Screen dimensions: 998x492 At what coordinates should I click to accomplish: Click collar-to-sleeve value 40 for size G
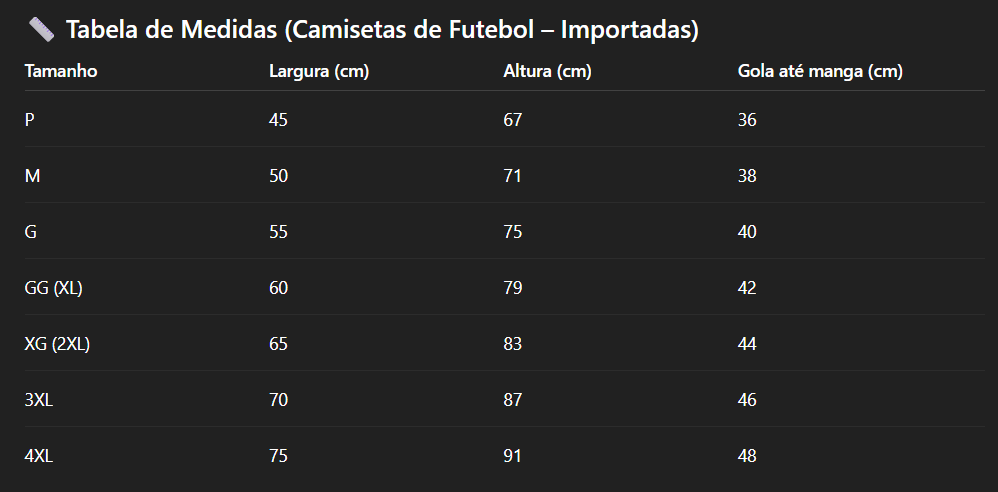[747, 232]
